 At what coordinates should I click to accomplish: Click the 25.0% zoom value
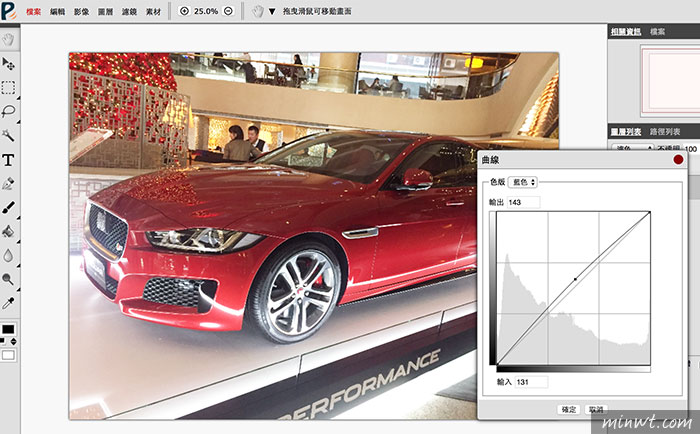(206, 11)
